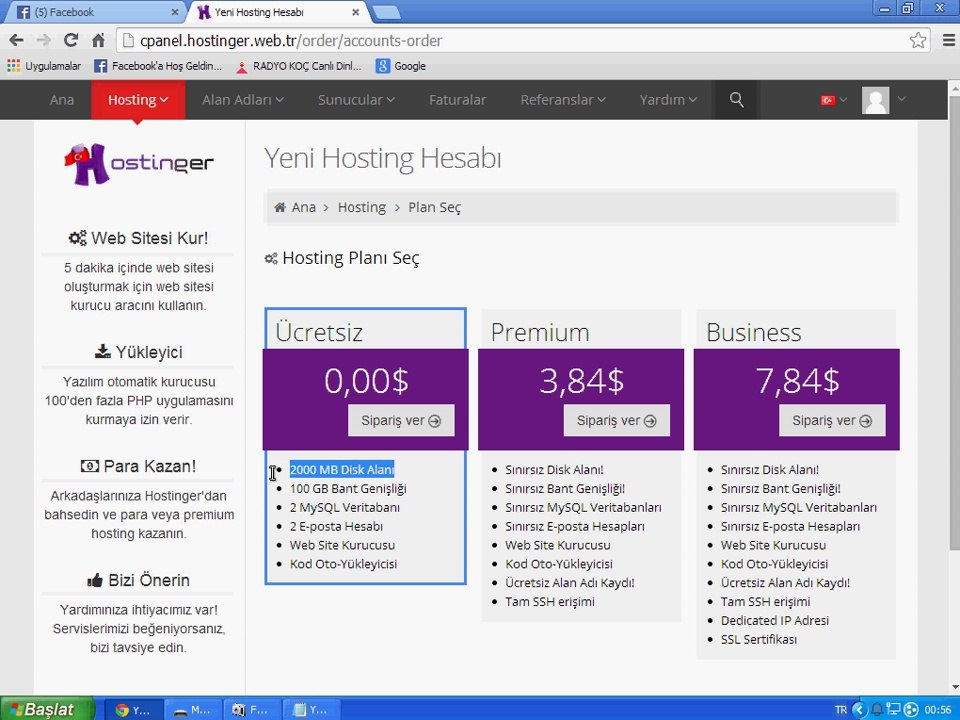Screen dimensions: 960x720
Task: Open Google bookmark
Action: (x=401, y=66)
